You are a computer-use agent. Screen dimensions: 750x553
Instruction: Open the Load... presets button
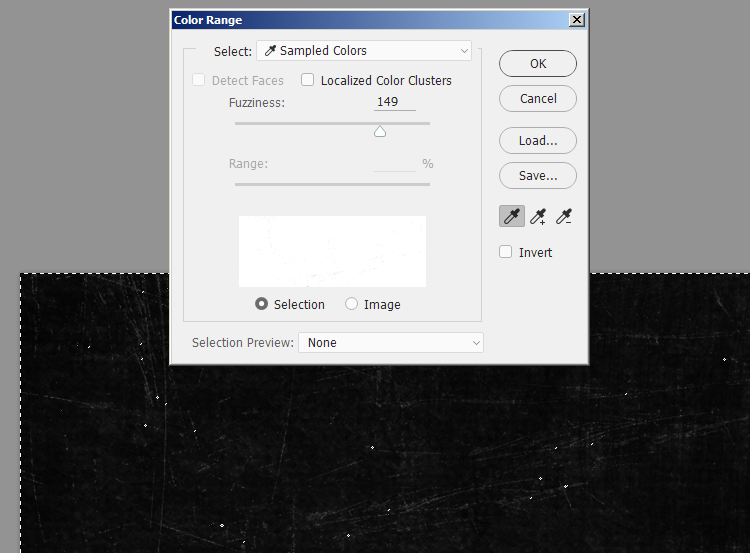pos(538,140)
